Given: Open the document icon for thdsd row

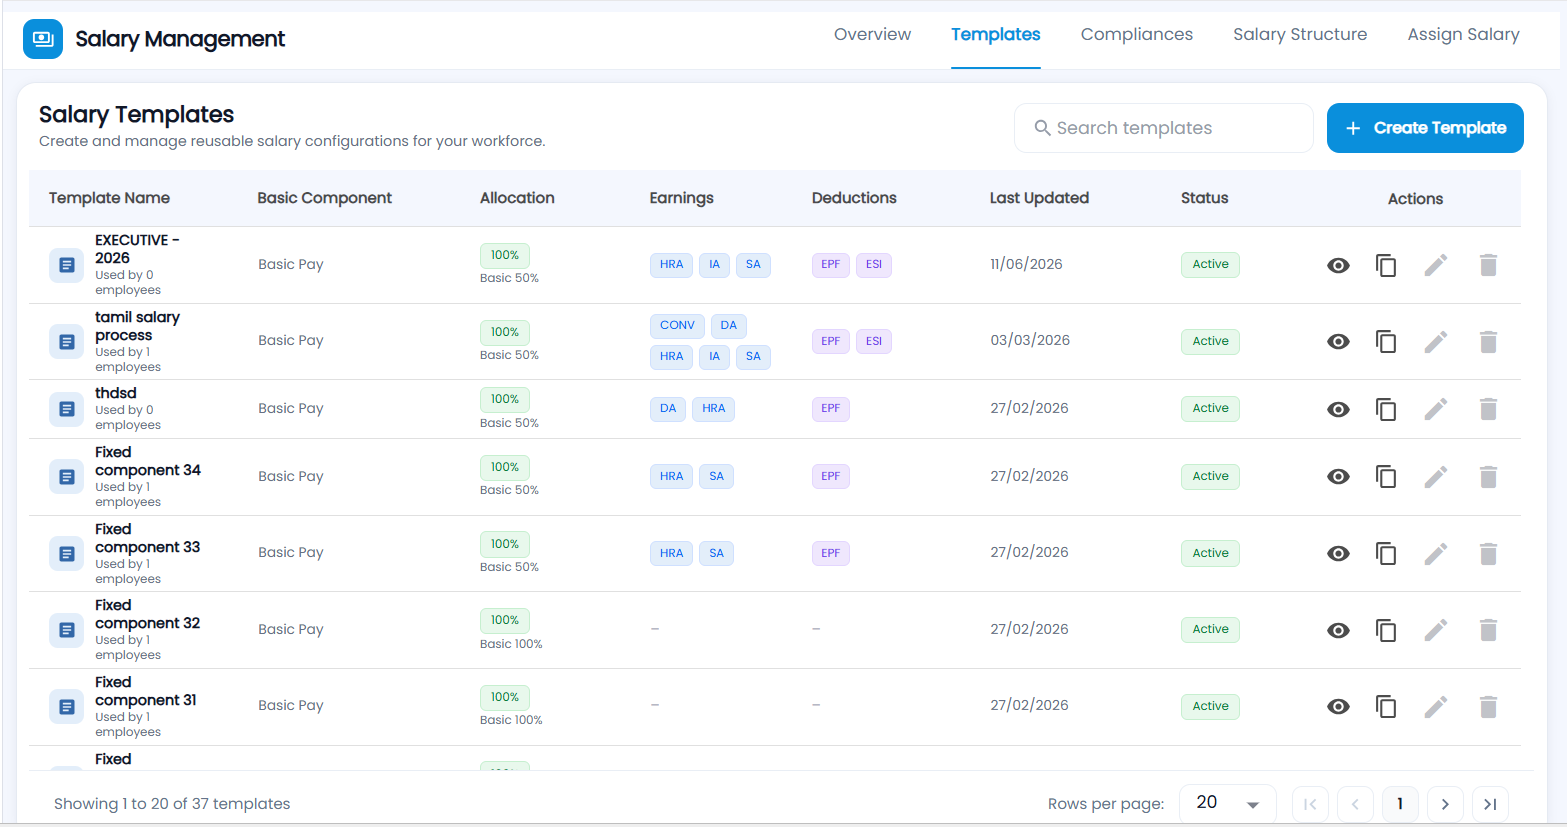Looking at the screenshot, I should pyautogui.click(x=67, y=409).
